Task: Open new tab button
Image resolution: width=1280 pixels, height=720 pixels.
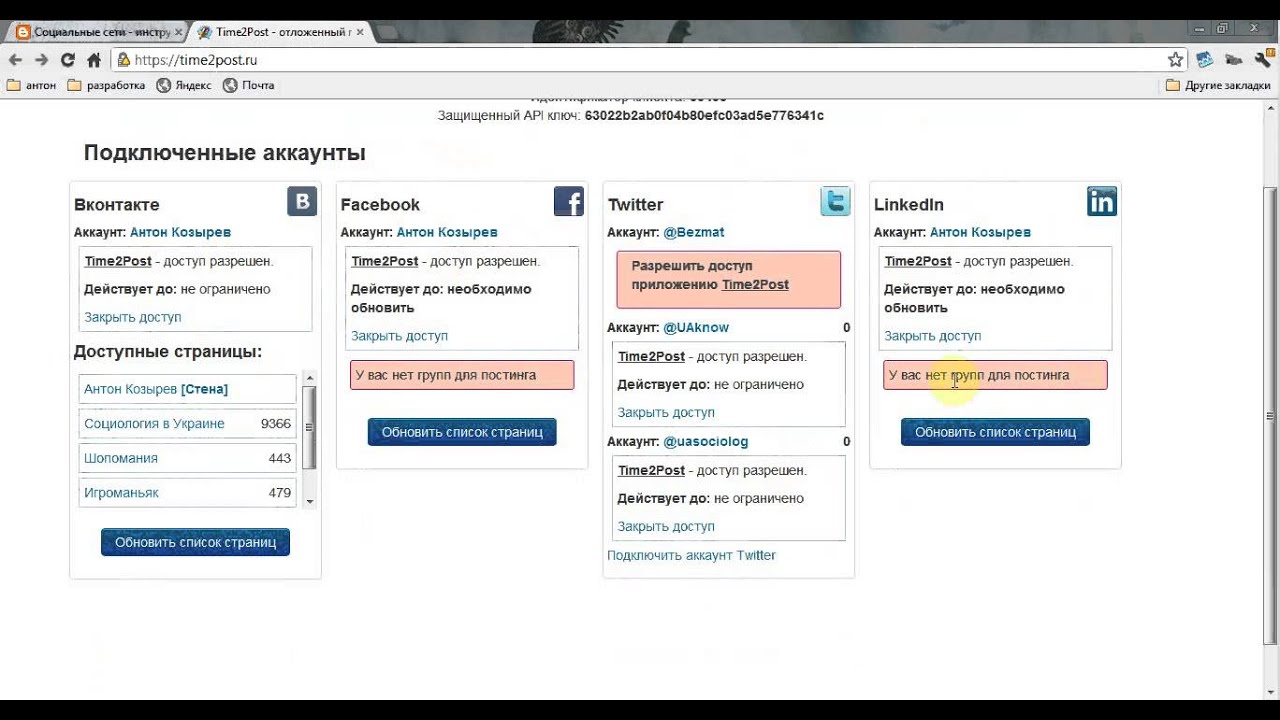Action: point(388,33)
